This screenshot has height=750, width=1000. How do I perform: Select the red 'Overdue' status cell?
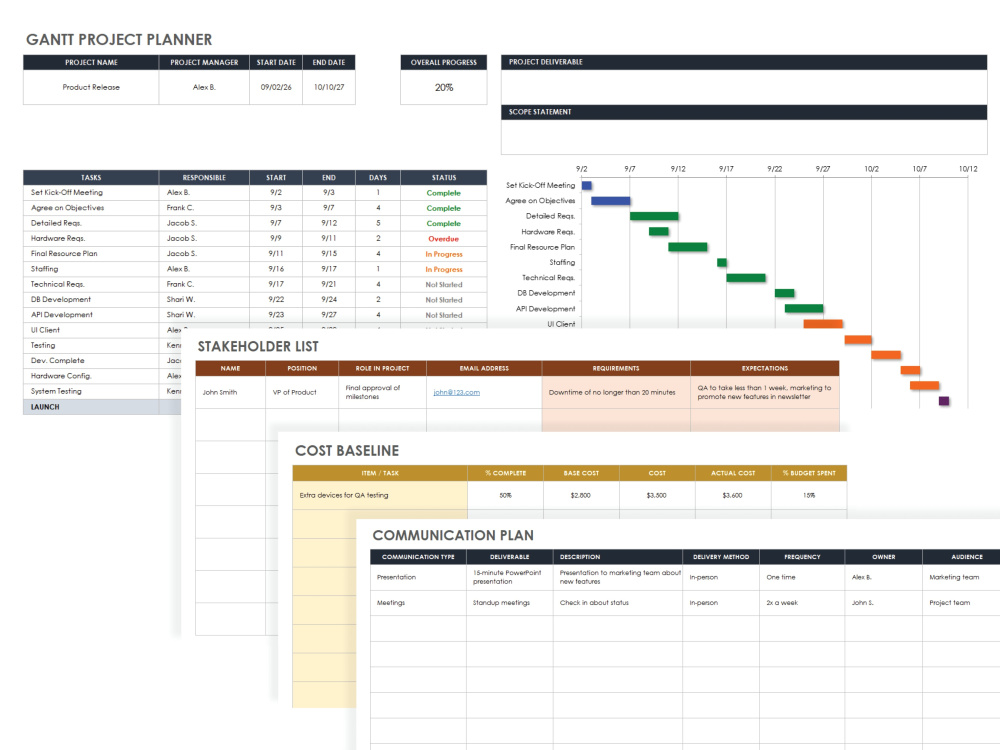click(444, 239)
